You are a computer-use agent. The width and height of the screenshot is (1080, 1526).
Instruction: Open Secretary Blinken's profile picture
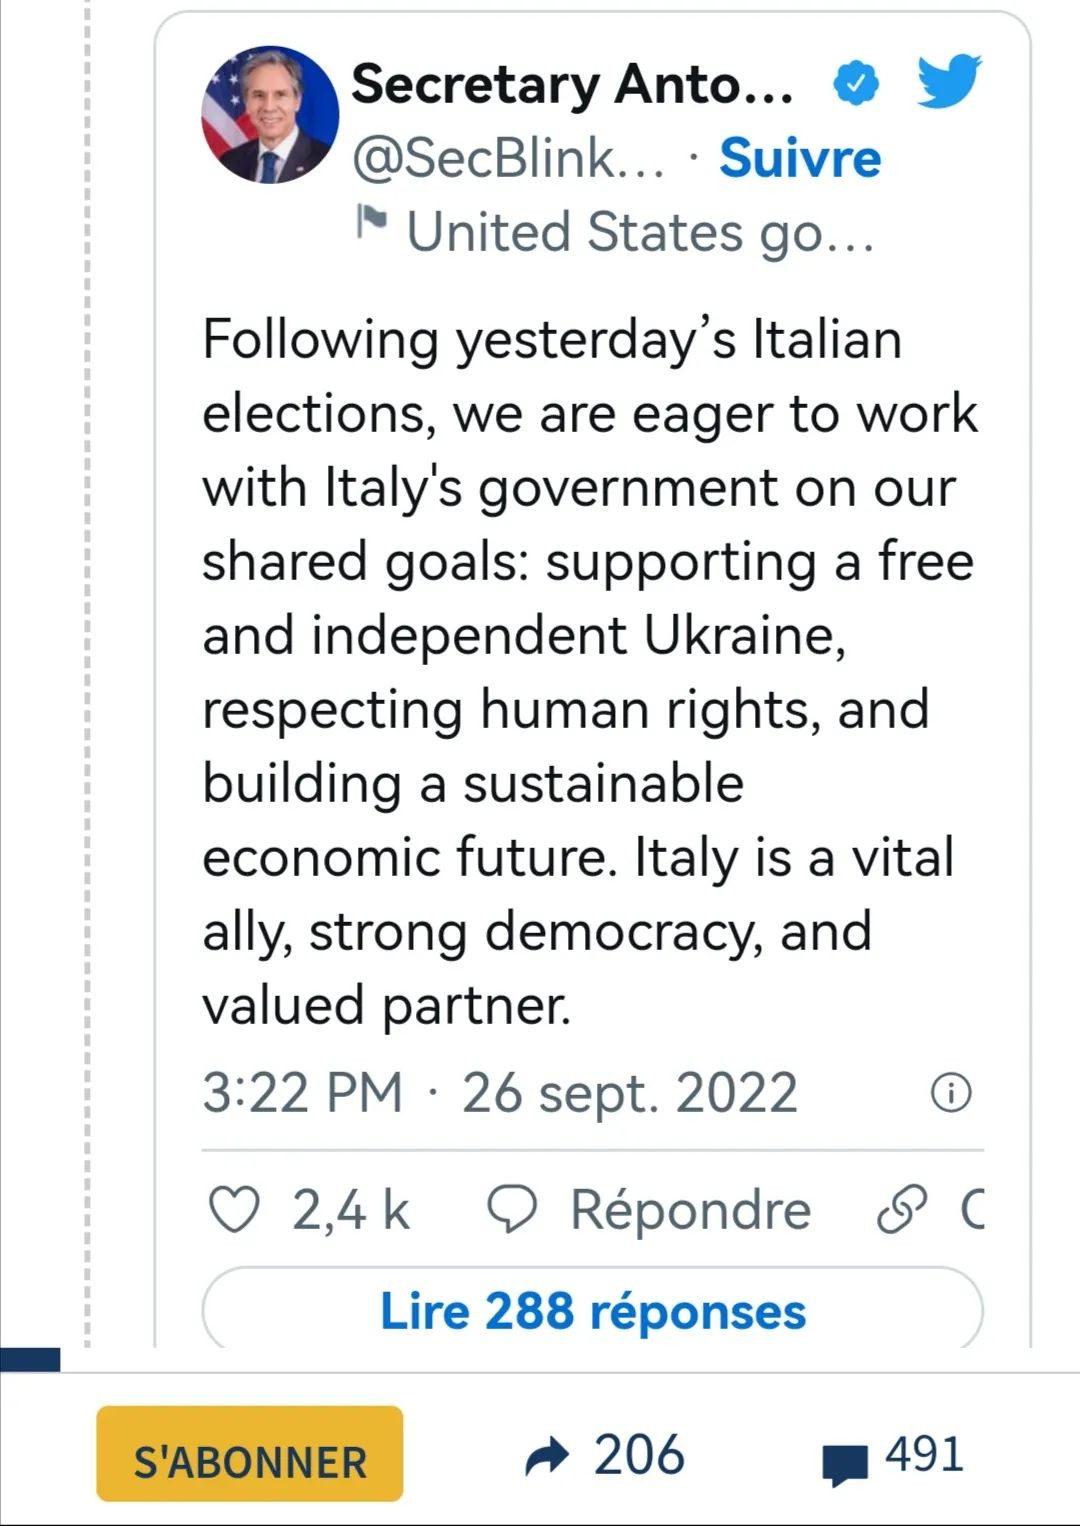click(x=270, y=115)
